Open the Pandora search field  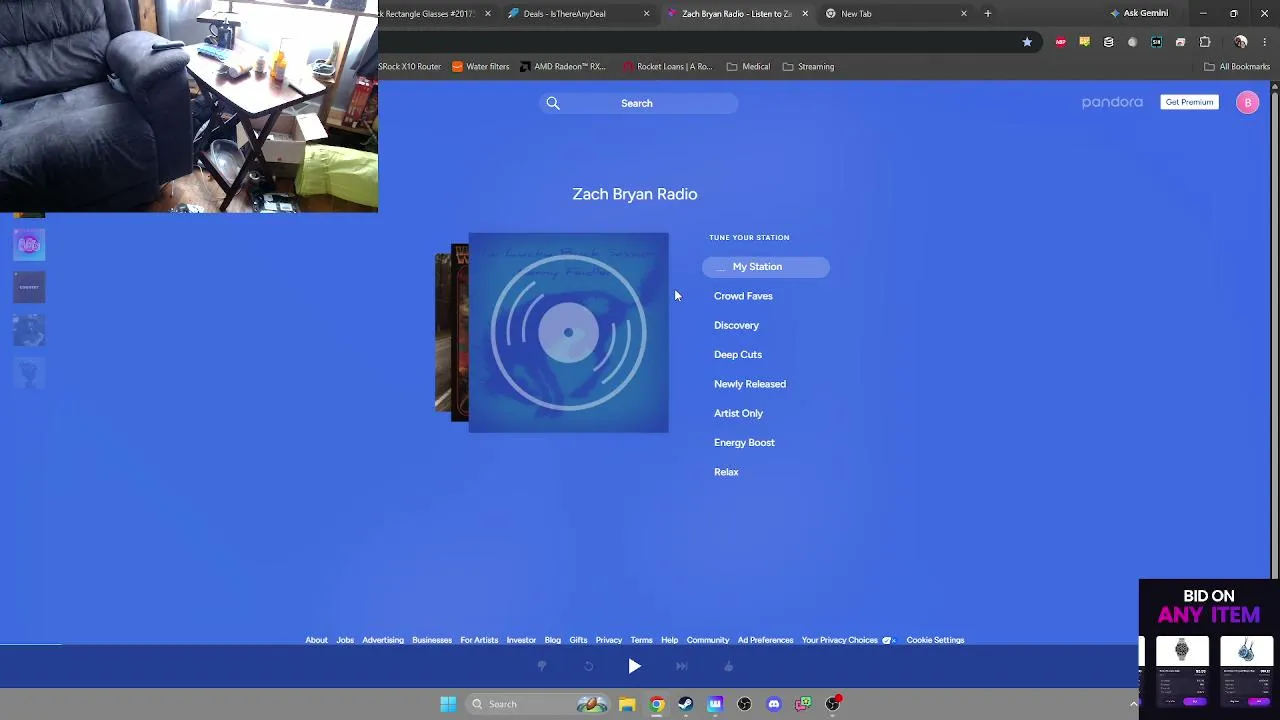638,103
